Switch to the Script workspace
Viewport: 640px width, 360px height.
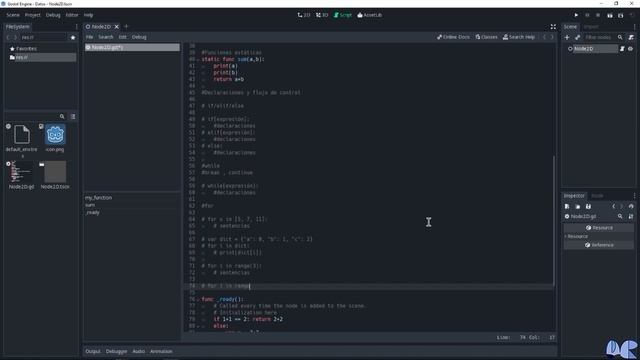tap(342, 15)
